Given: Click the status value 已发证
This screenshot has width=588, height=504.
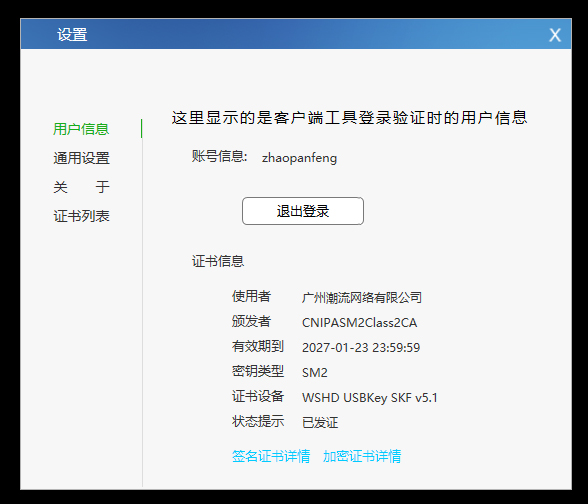Looking at the screenshot, I should pos(320,423).
